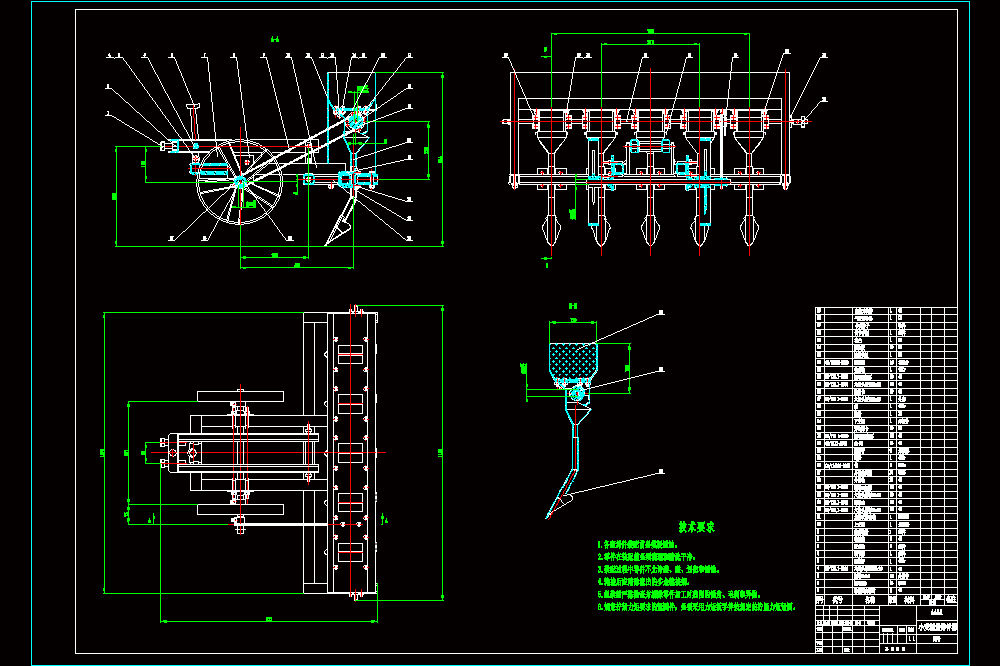The height and width of the screenshot is (666, 1000).
Task: Click the first technical requirement line numbered 1
Action: (637, 545)
